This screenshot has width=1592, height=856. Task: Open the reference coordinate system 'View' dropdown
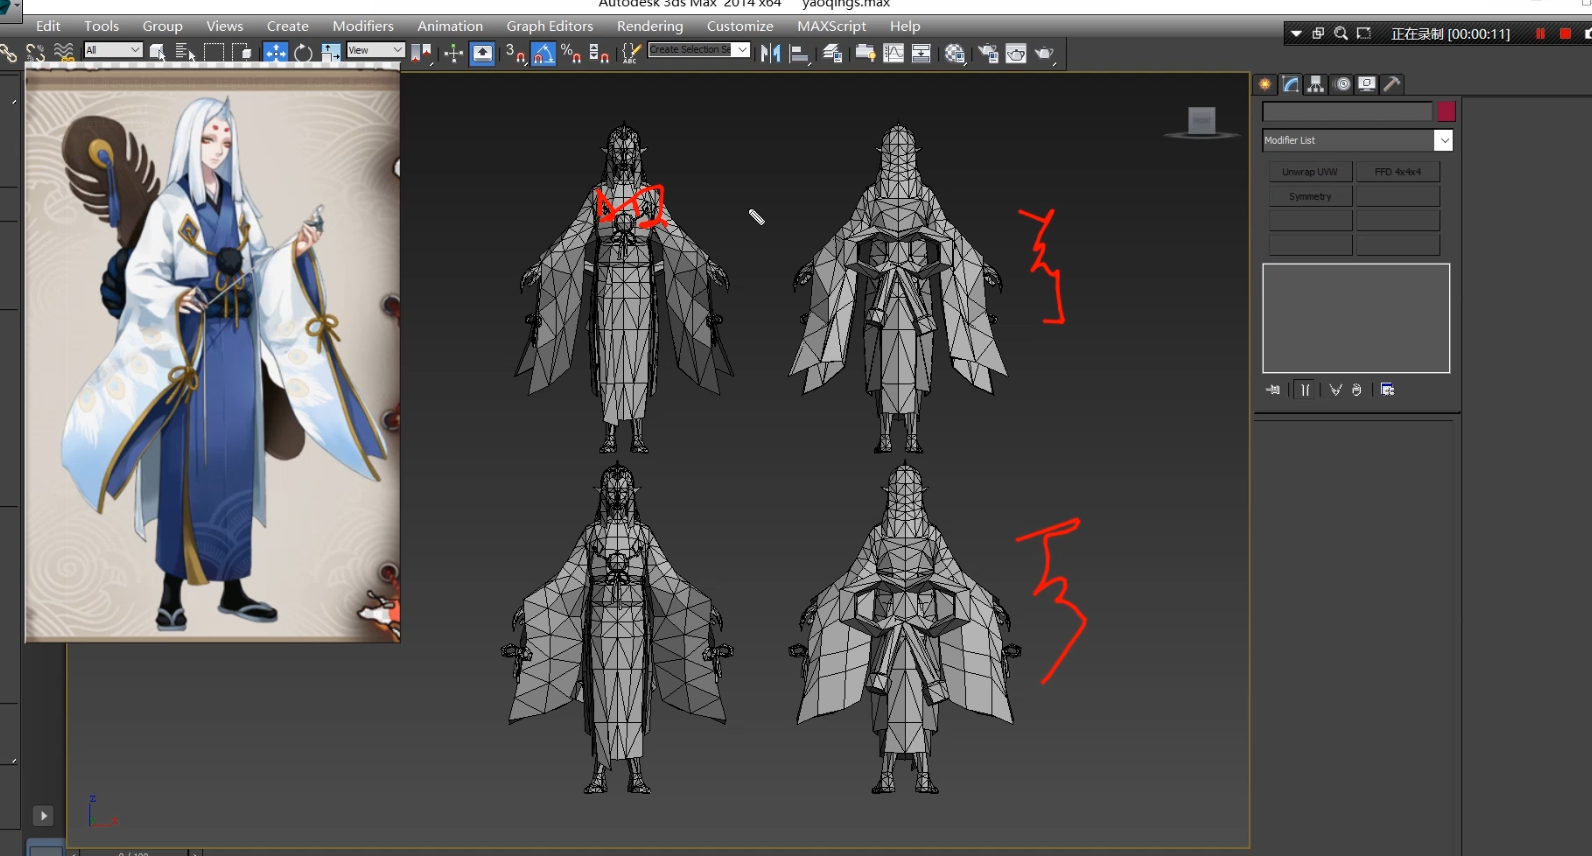(x=375, y=50)
